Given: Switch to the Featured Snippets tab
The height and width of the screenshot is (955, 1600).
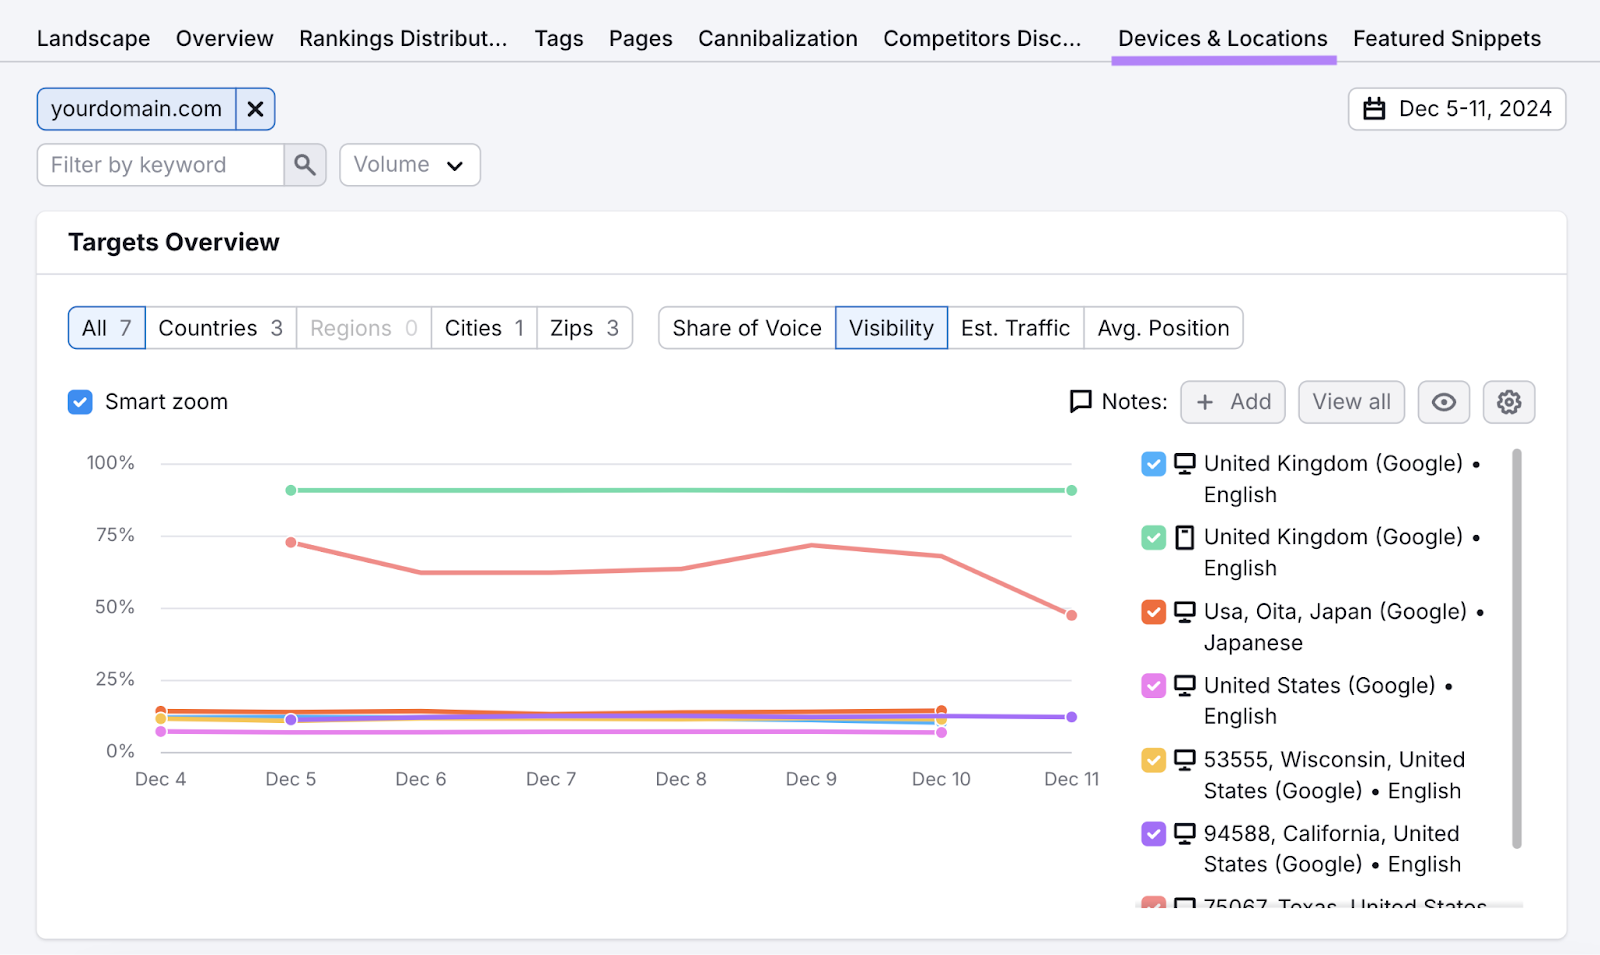Looking at the screenshot, I should pos(1446,38).
